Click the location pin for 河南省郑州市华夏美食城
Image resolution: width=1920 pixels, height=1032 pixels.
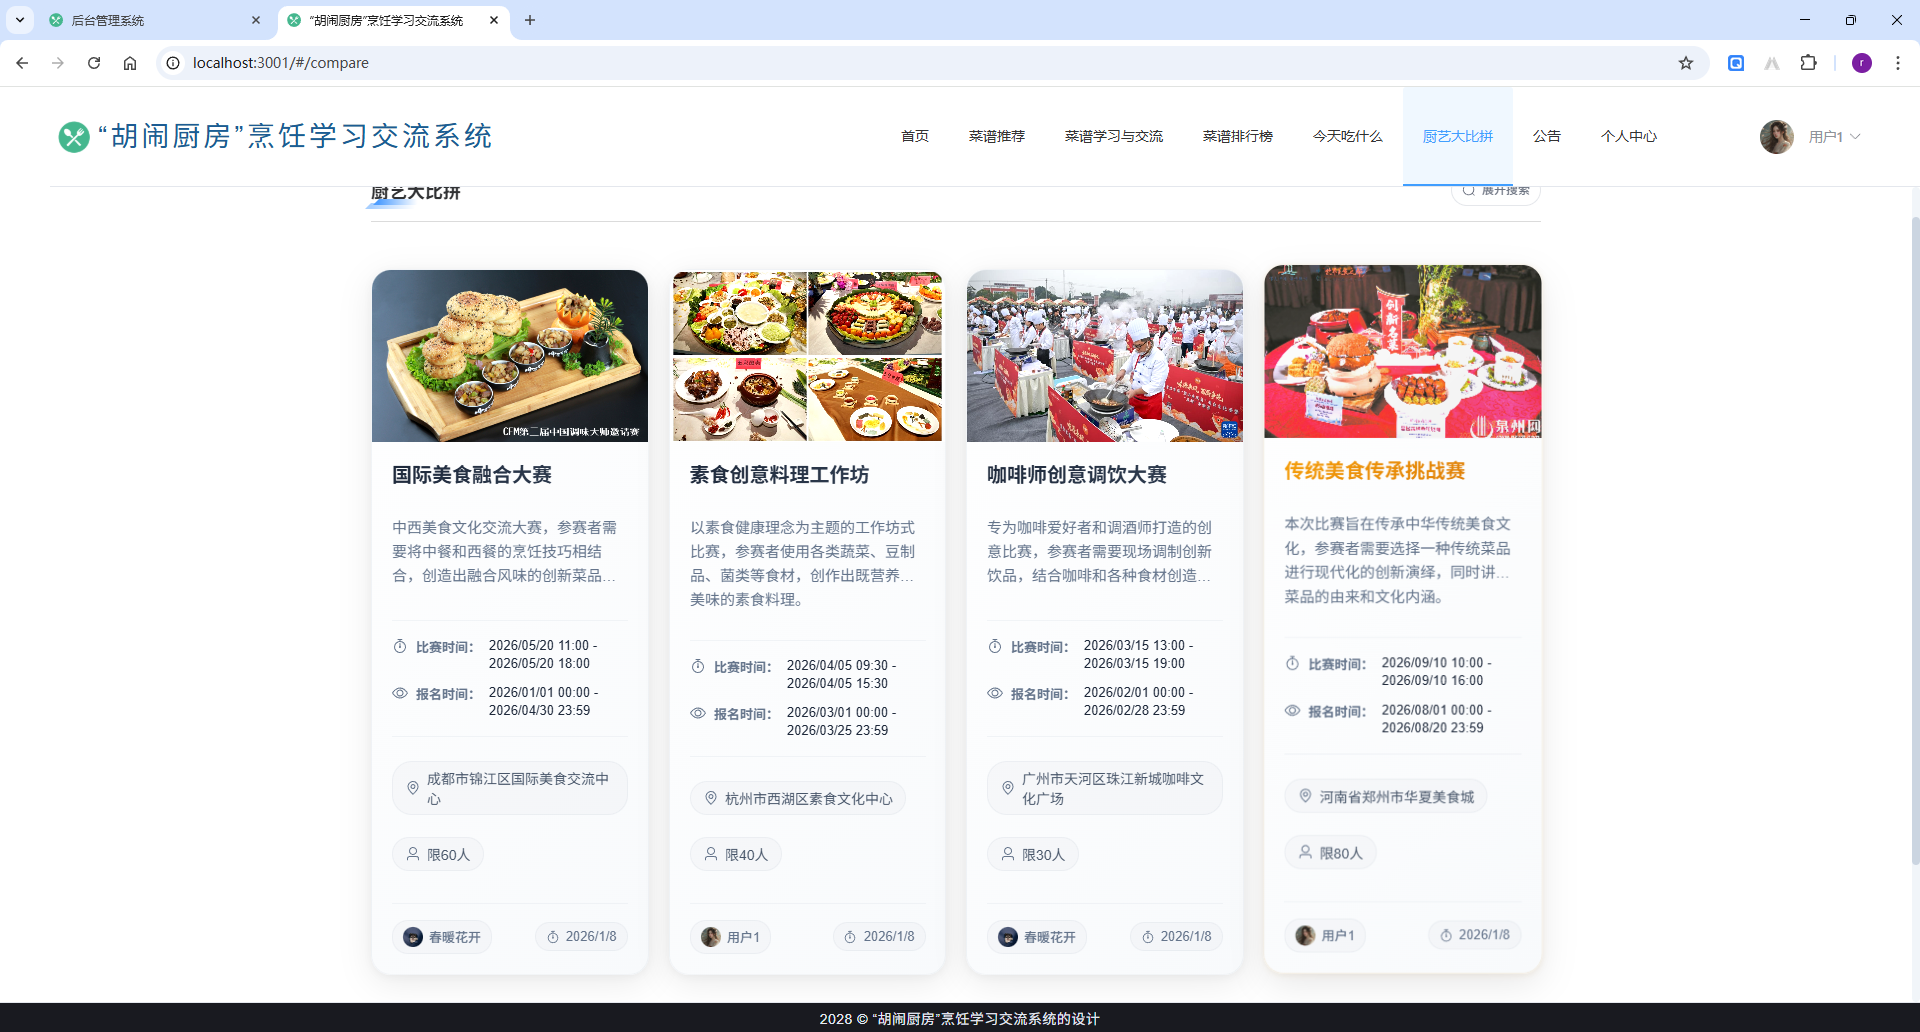click(x=1305, y=796)
